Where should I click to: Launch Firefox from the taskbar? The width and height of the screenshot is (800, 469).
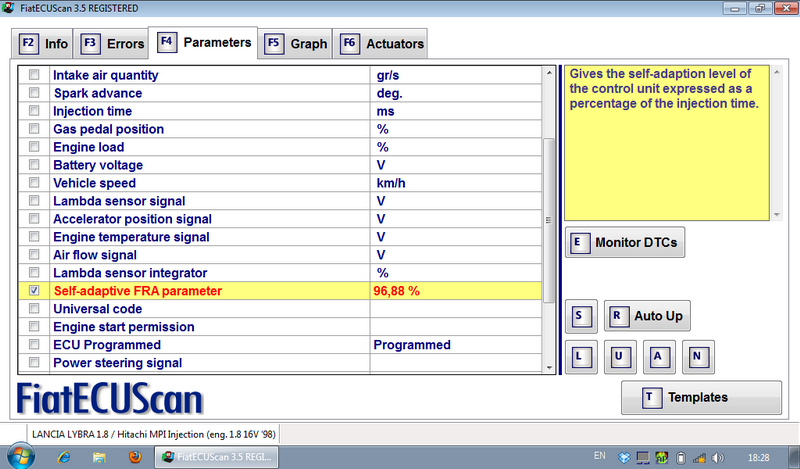135,457
